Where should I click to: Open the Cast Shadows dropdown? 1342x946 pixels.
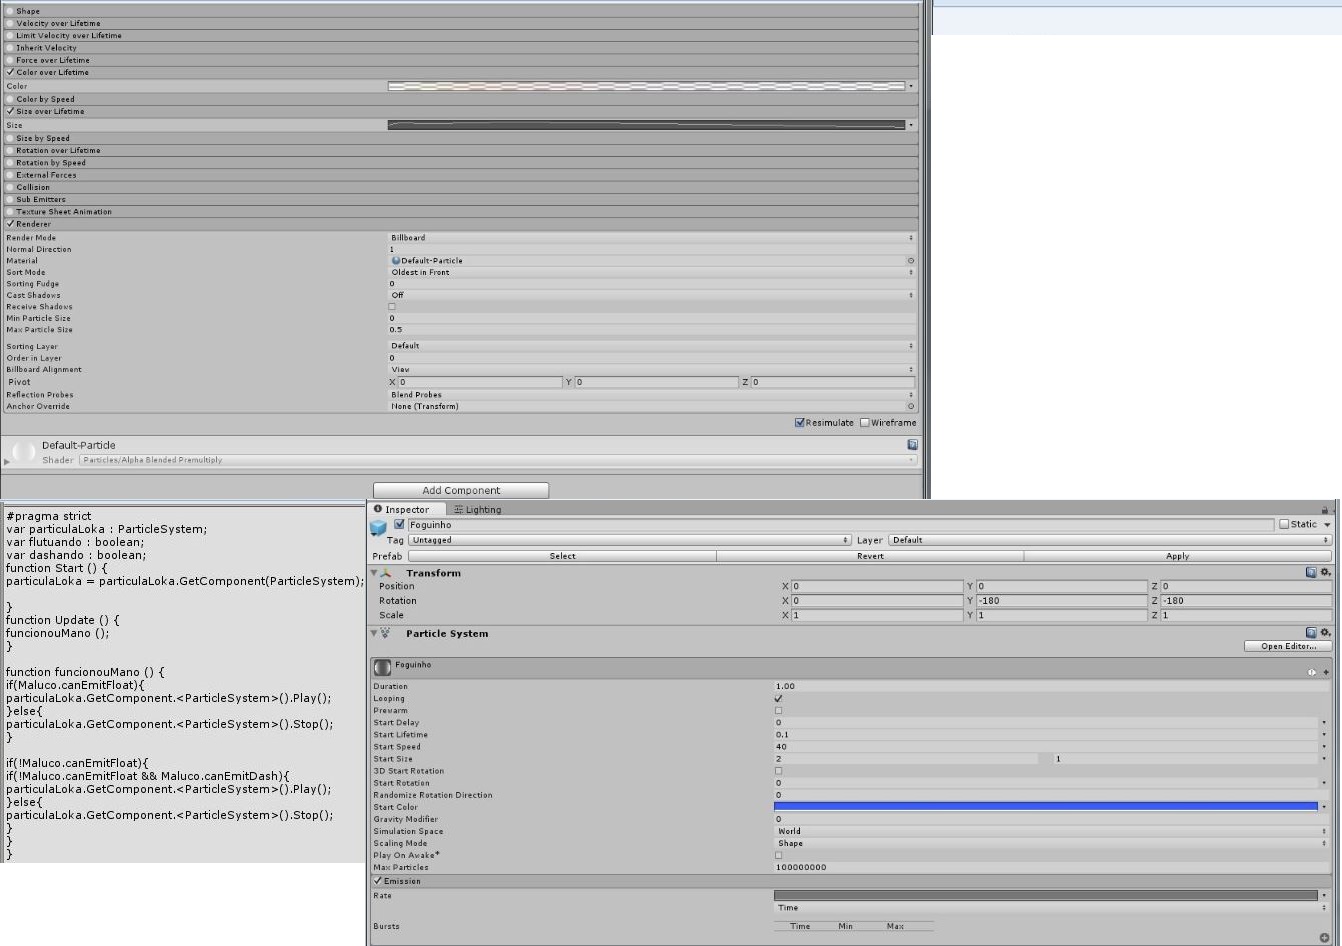pos(651,295)
